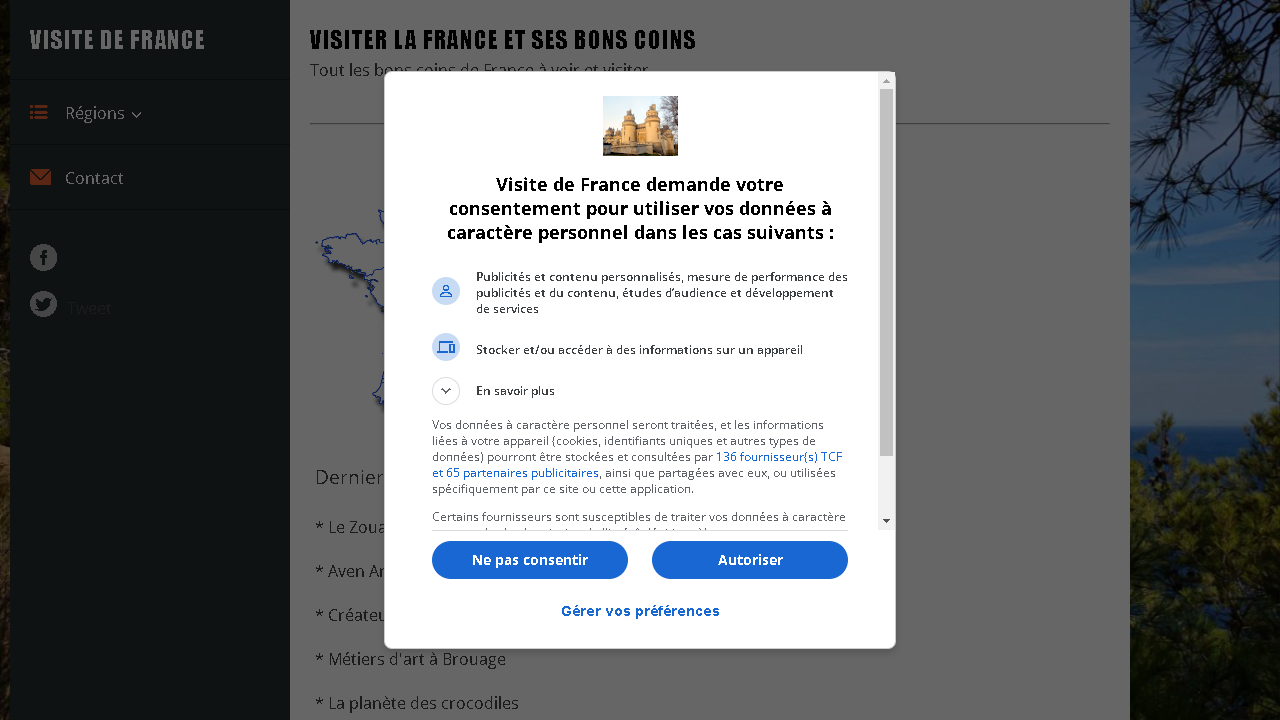Open the Régions dropdown menu
Screen dimensions: 1280x720
103,113
